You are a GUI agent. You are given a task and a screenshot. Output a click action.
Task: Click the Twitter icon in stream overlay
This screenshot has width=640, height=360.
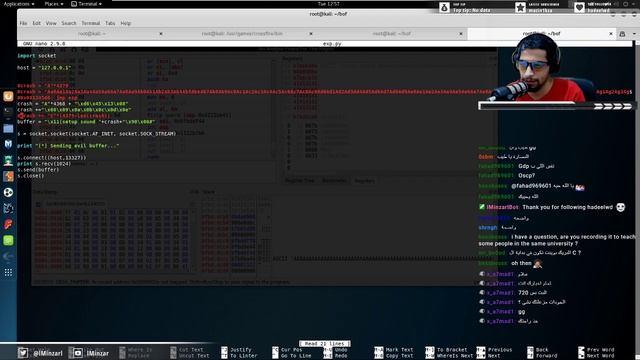(x=23, y=353)
